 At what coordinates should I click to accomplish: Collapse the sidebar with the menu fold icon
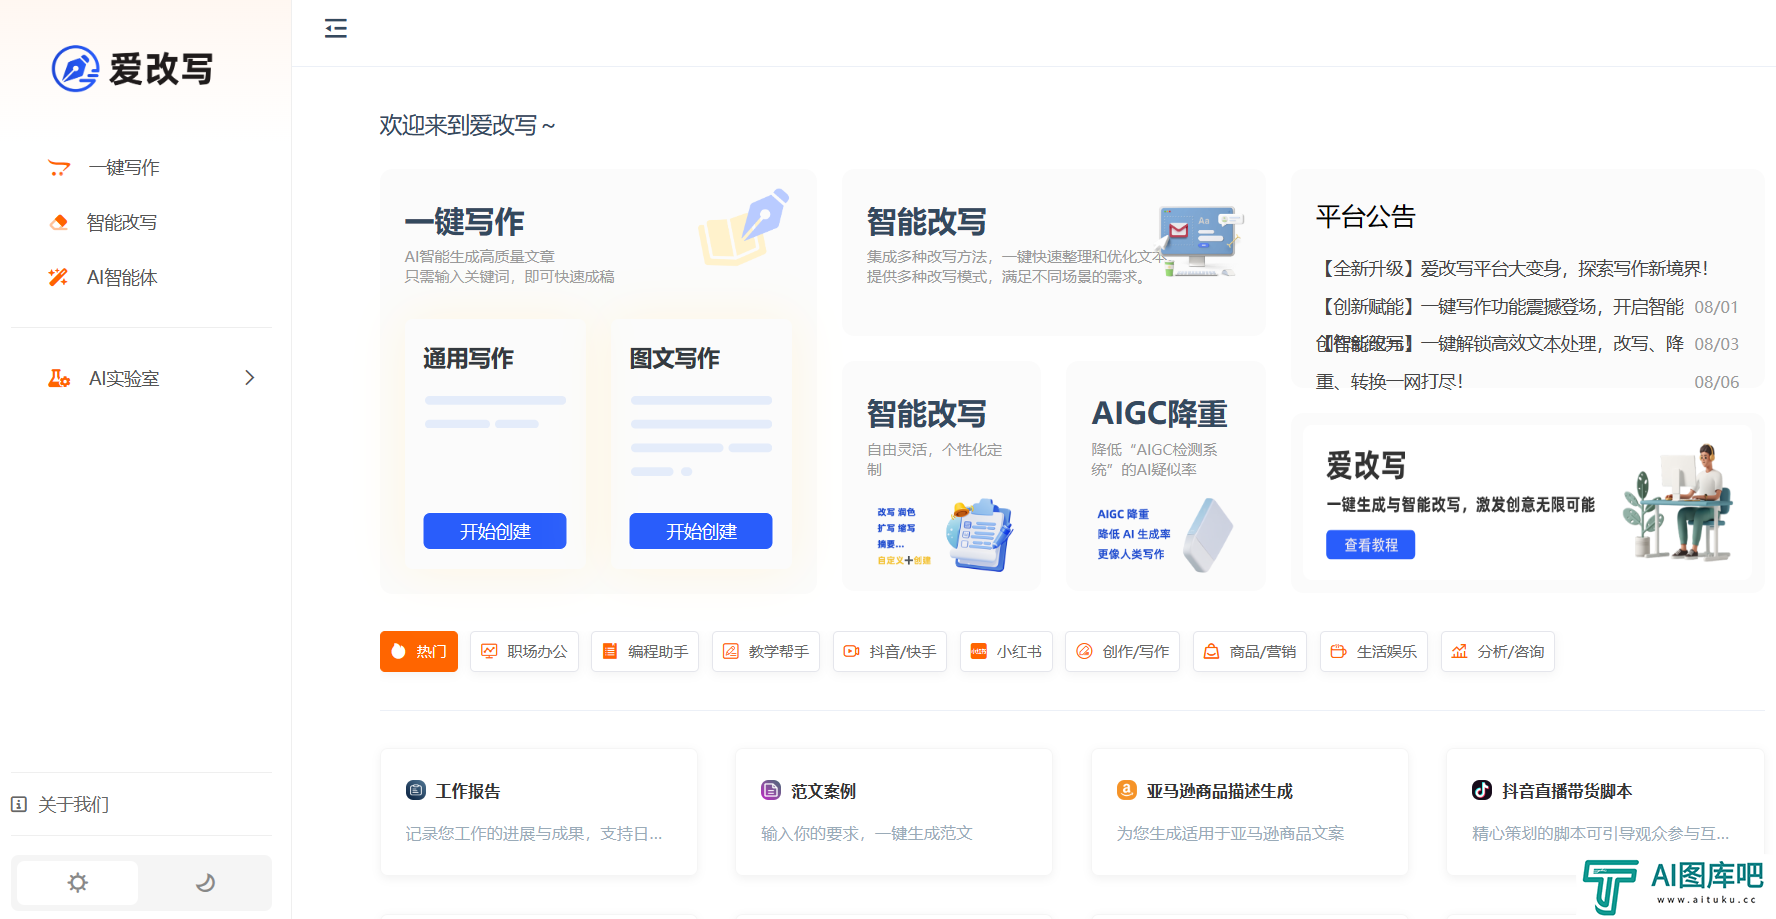(x=336, y=28)
